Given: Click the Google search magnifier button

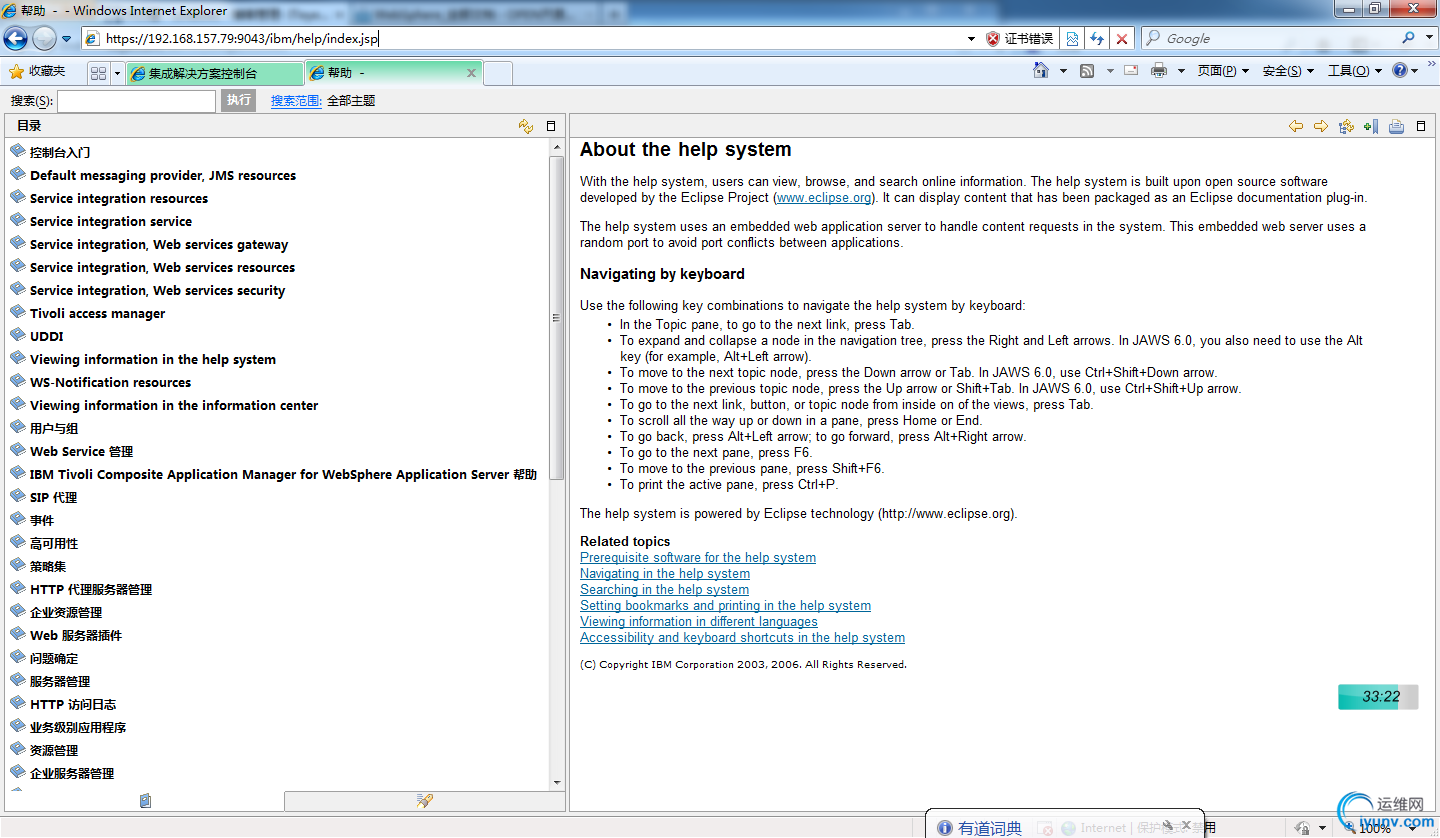Looking at the screenshot, I should click(1408, 38).
